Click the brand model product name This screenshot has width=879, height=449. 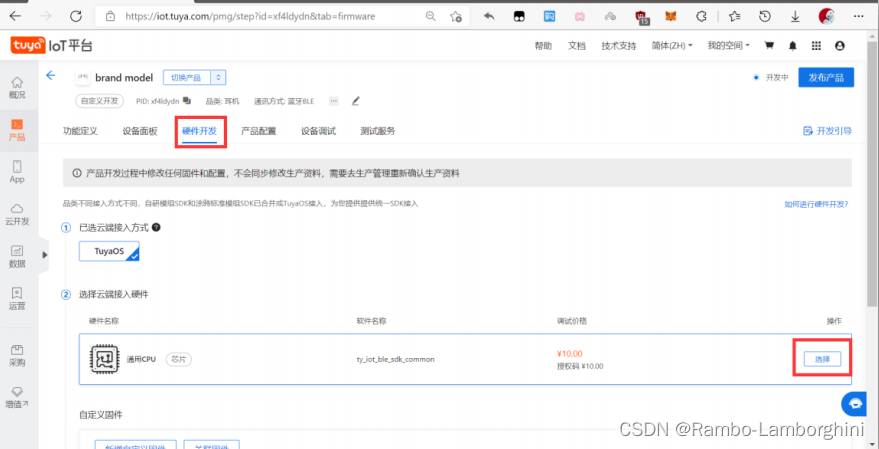click(124, 77)
